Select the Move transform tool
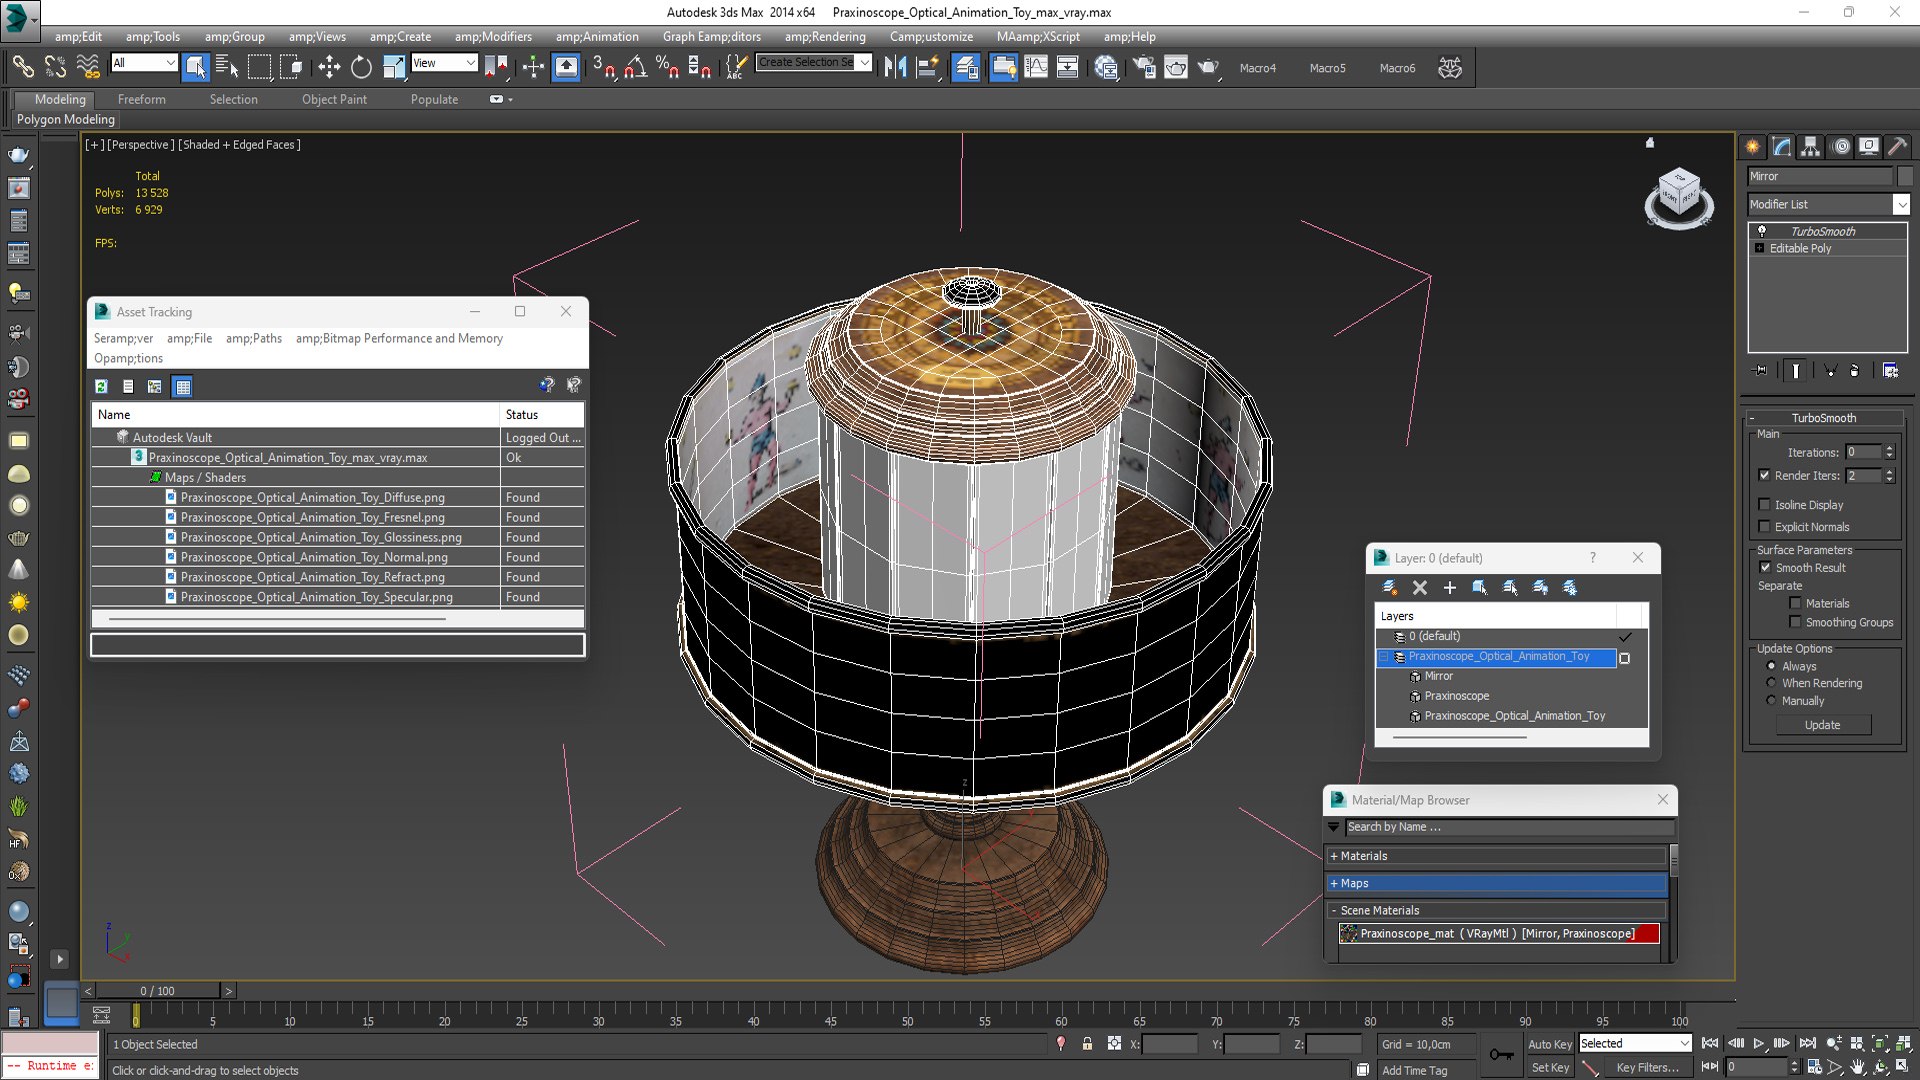 (329, 67)
